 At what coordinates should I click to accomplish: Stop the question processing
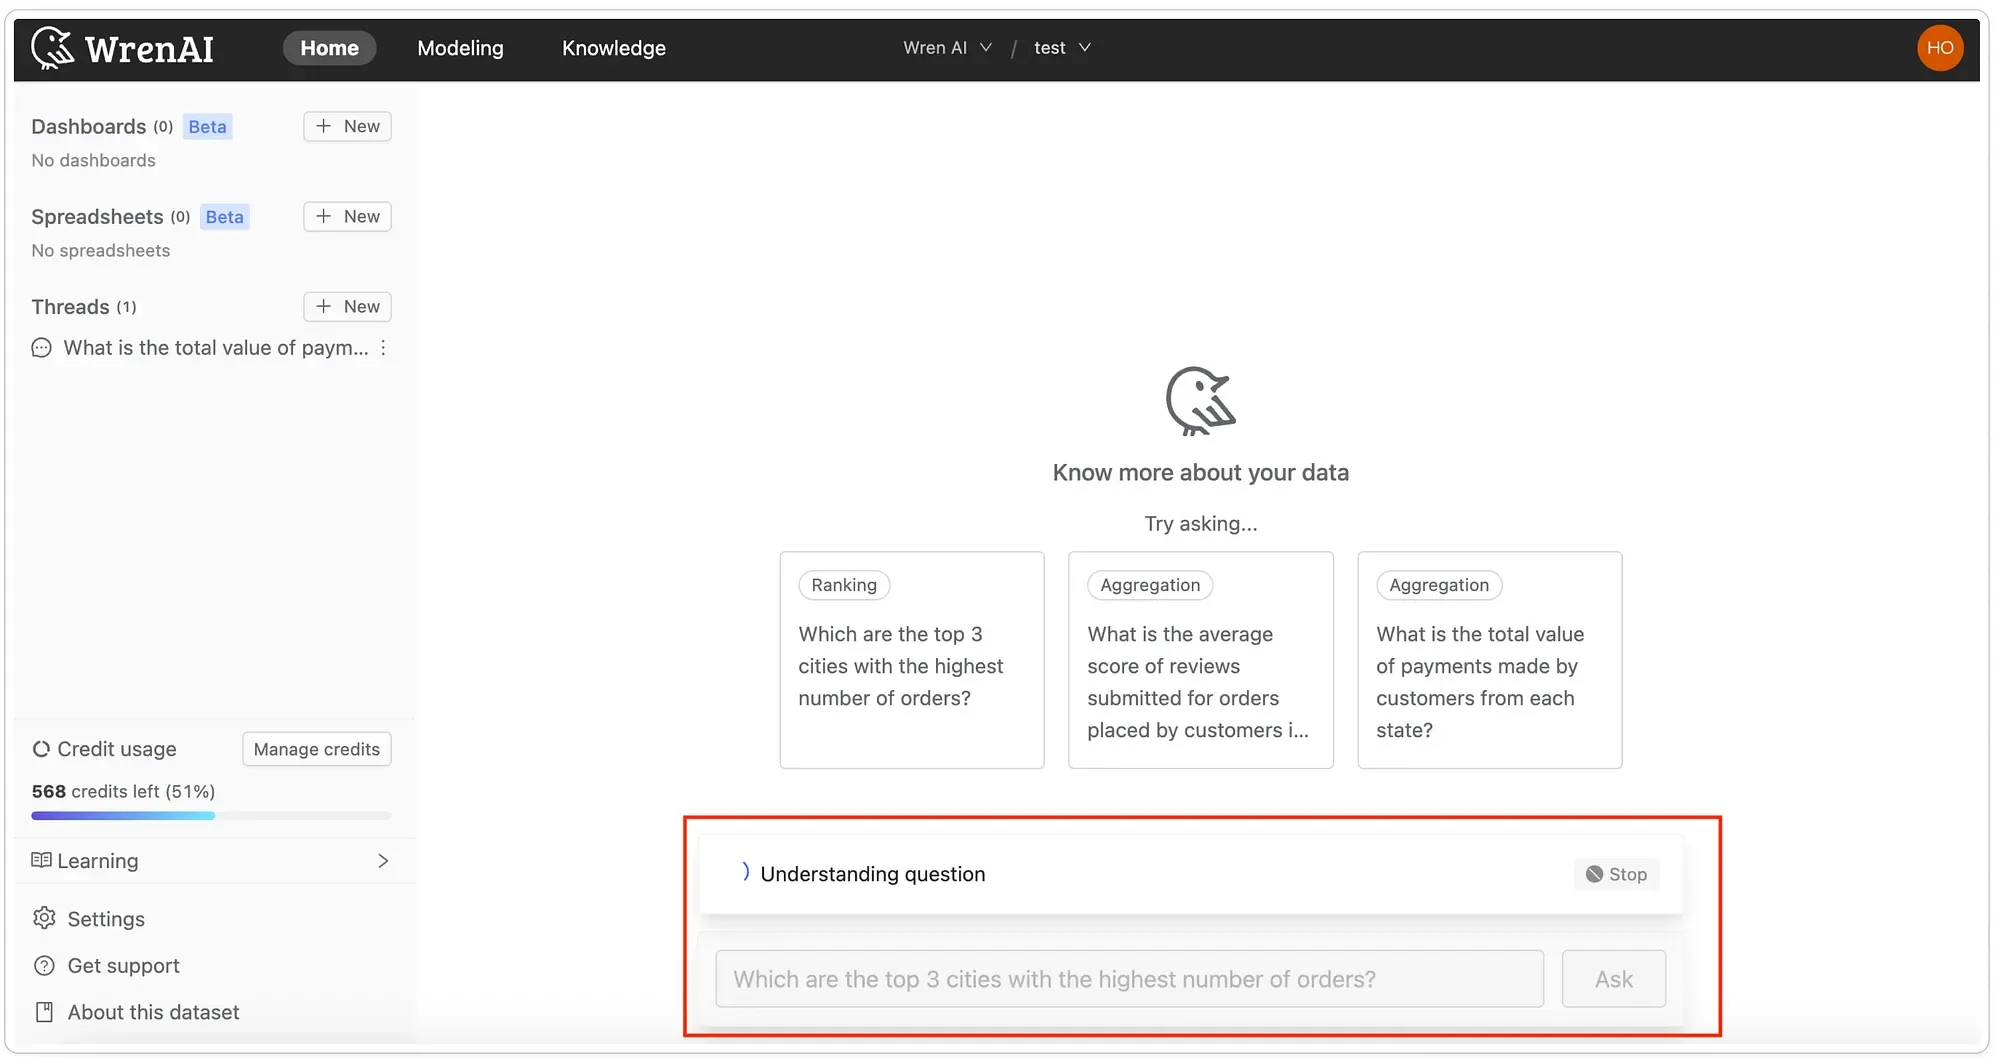pos(1616,874)
